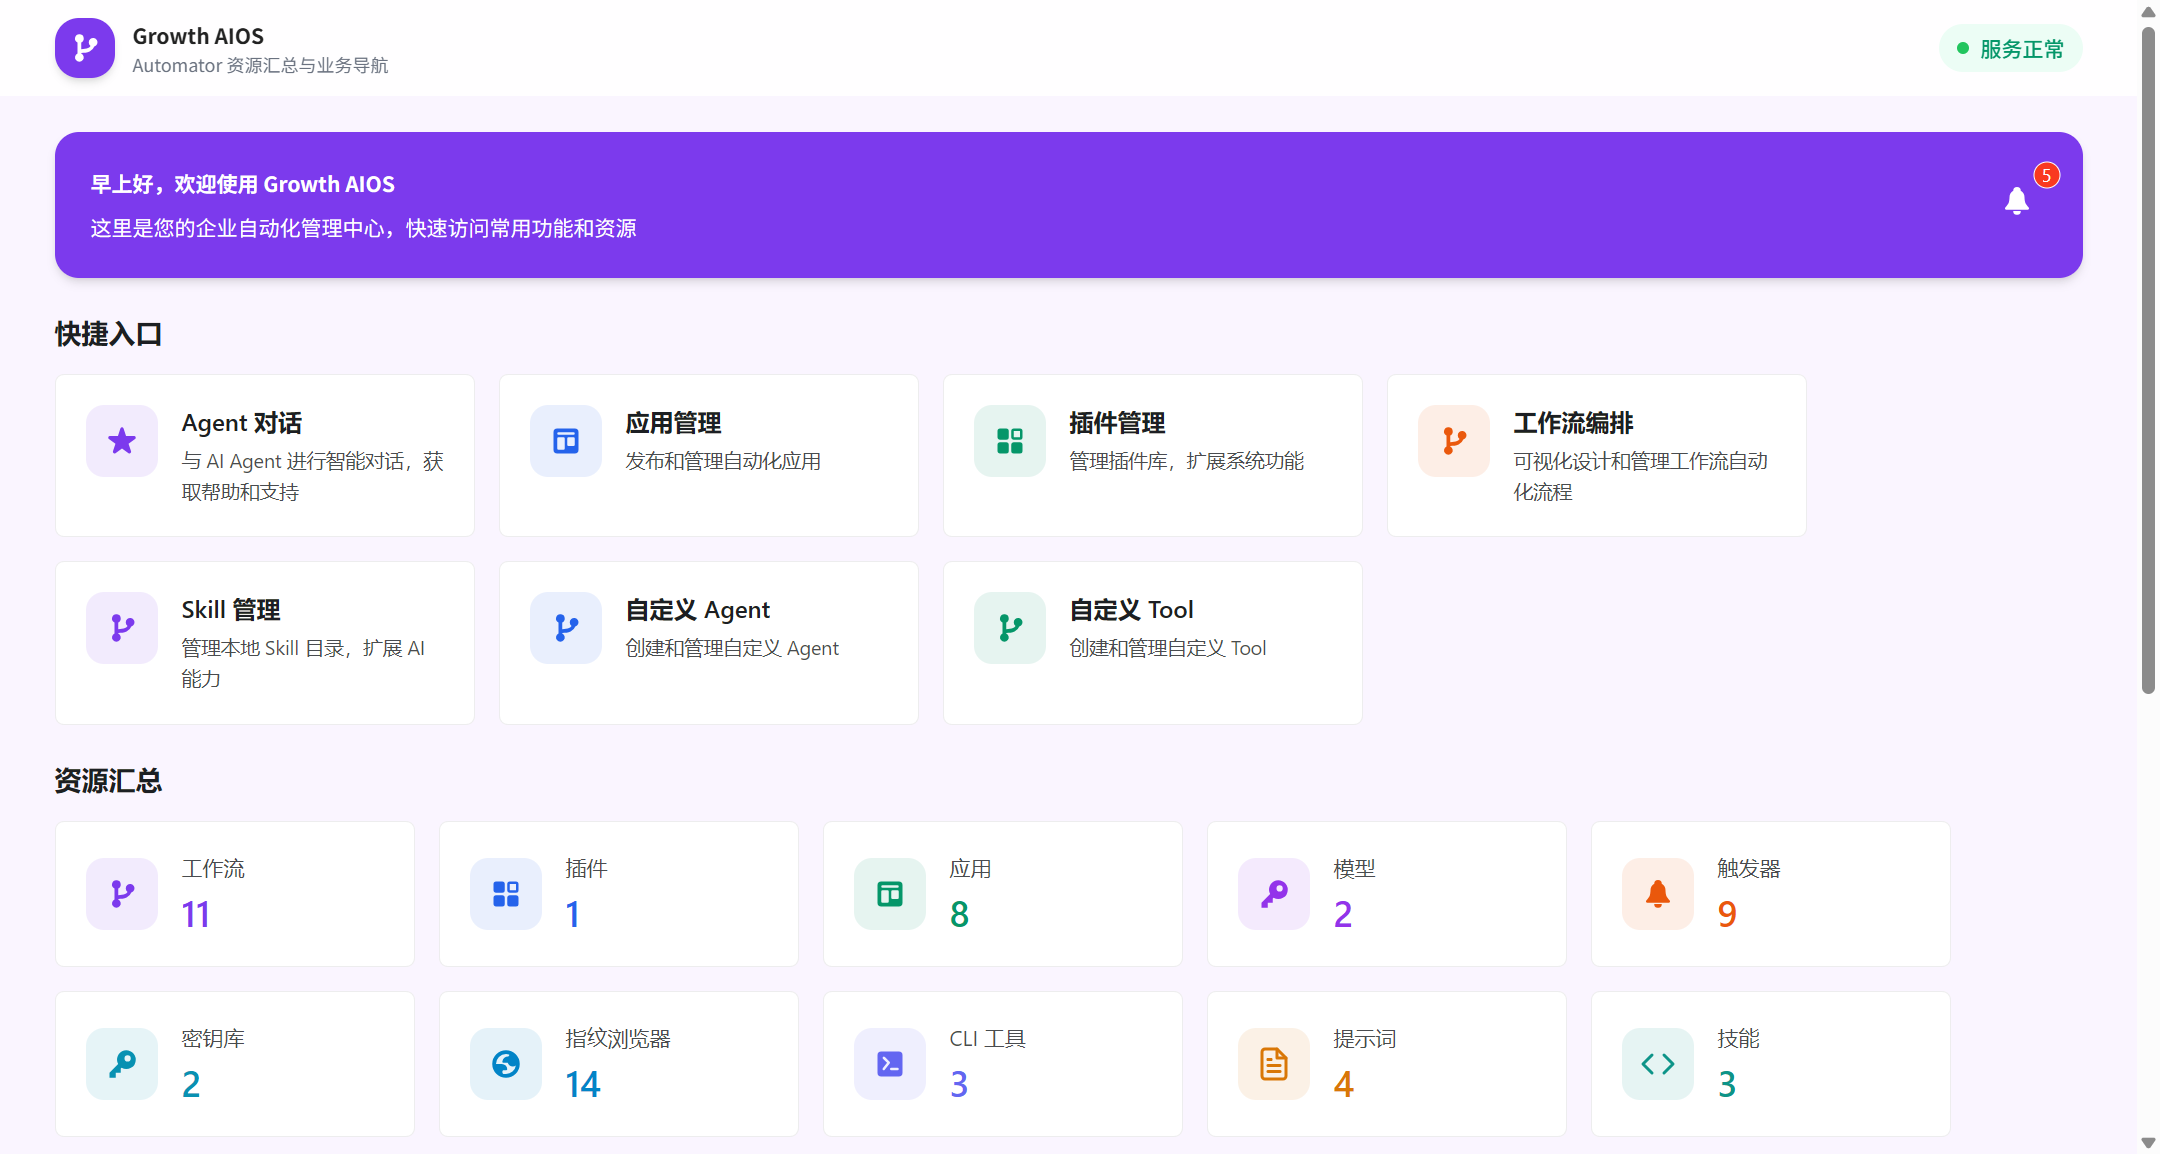The image size is (2160, 1154).
Task: Click the 插件 resource grid icon
Action: point(506,894)
